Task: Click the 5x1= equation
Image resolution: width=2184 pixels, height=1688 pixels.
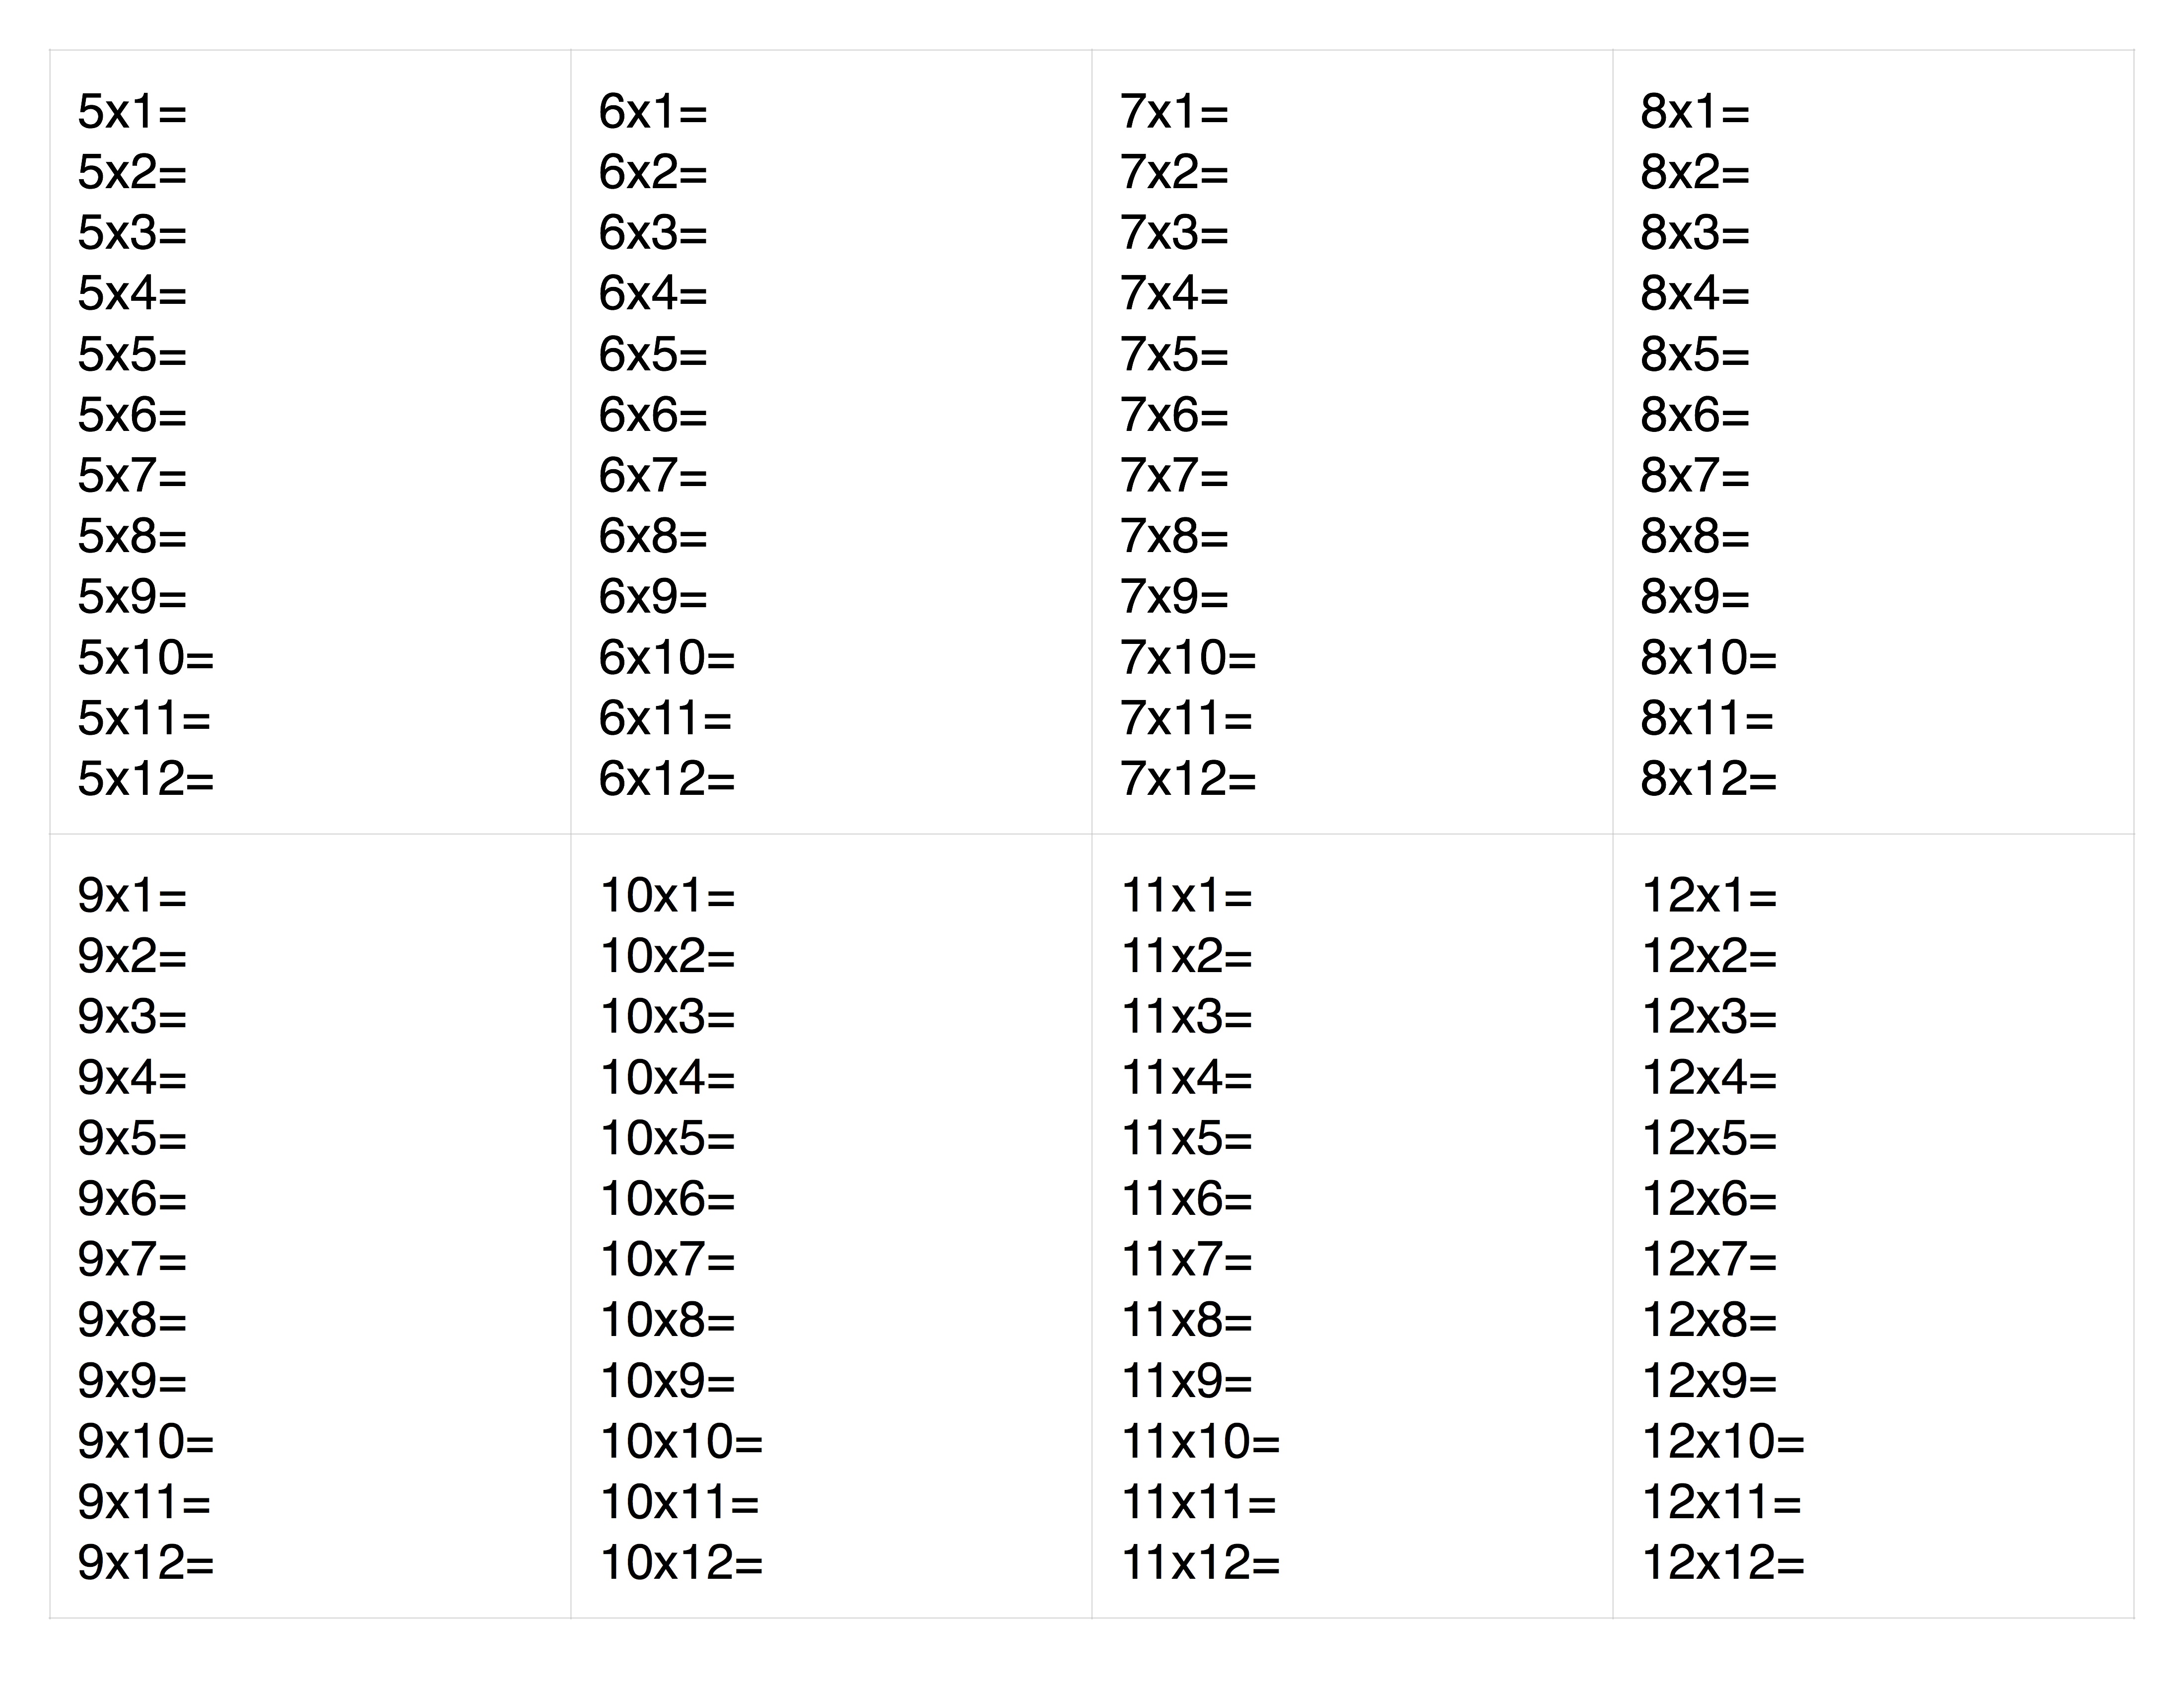Action: (132, 112)
